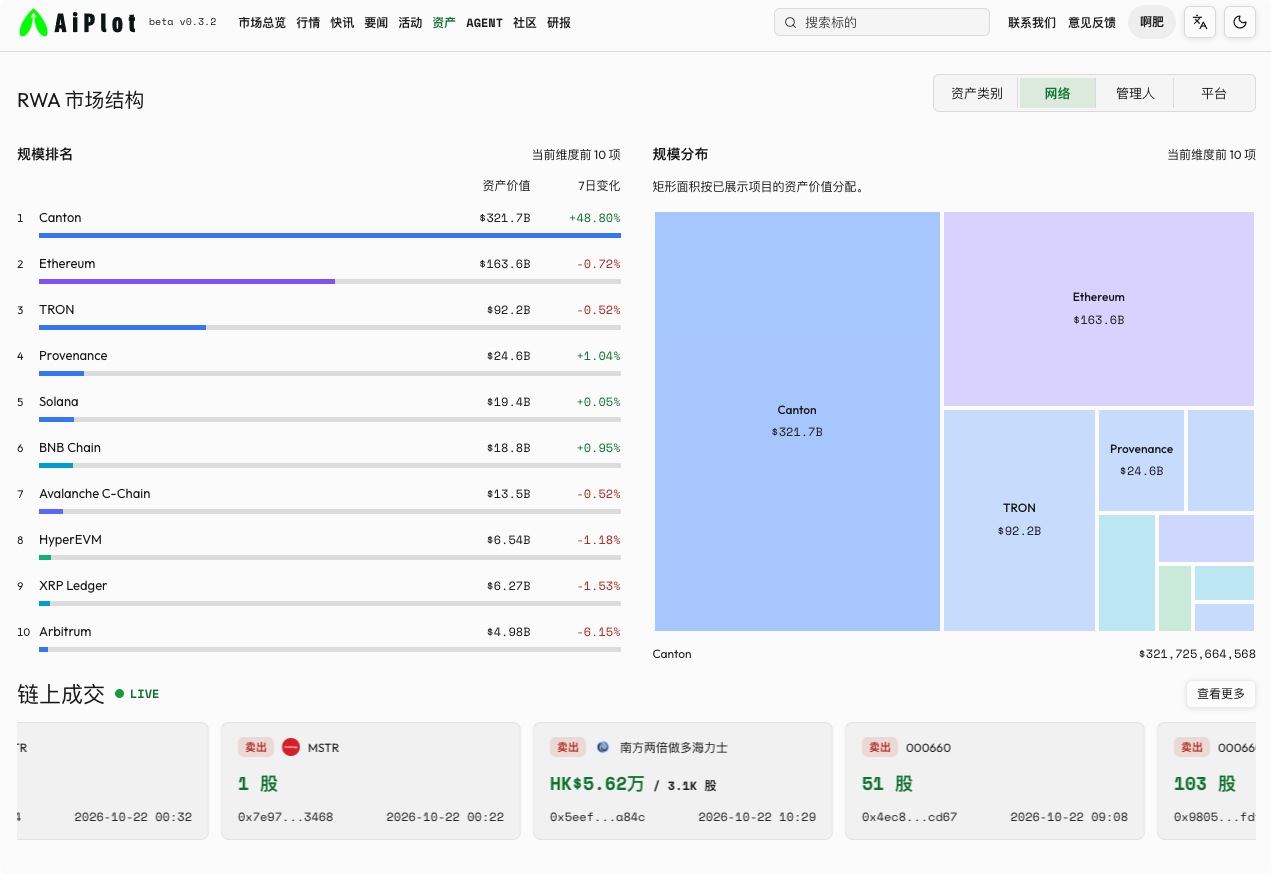Click the 查看更多 button

click(1221, 694)
